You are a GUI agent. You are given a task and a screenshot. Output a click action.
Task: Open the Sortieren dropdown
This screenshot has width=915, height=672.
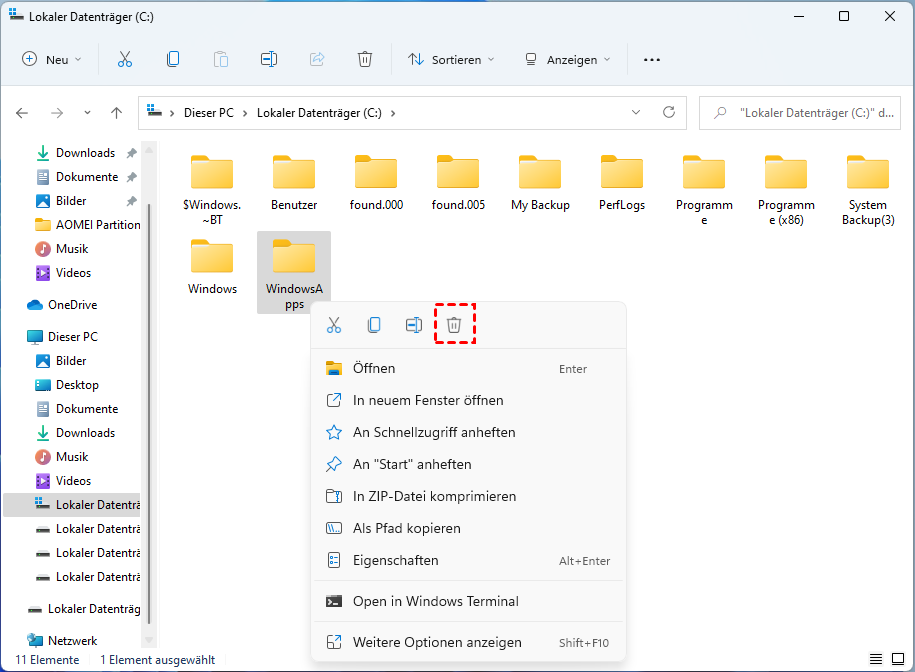pyautogui.click(x=451, y=60)
